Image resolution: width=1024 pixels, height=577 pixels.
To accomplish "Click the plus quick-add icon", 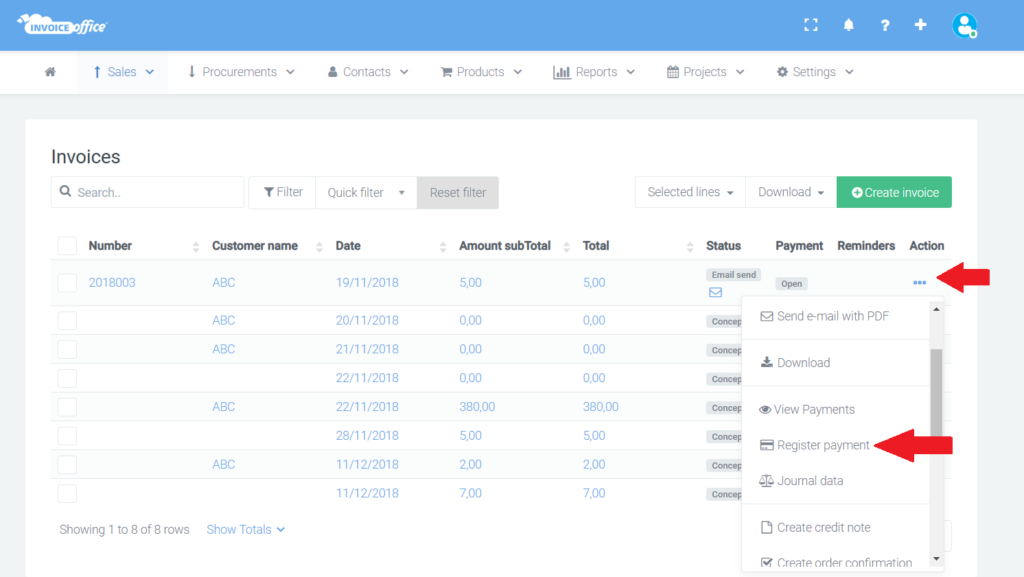I will point(920,25).
